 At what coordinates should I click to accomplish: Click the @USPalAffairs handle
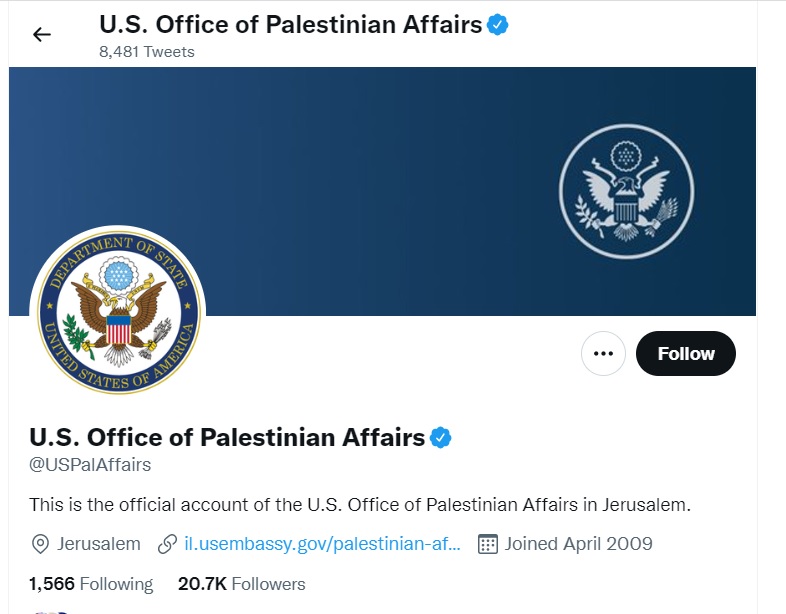point(90,465)
